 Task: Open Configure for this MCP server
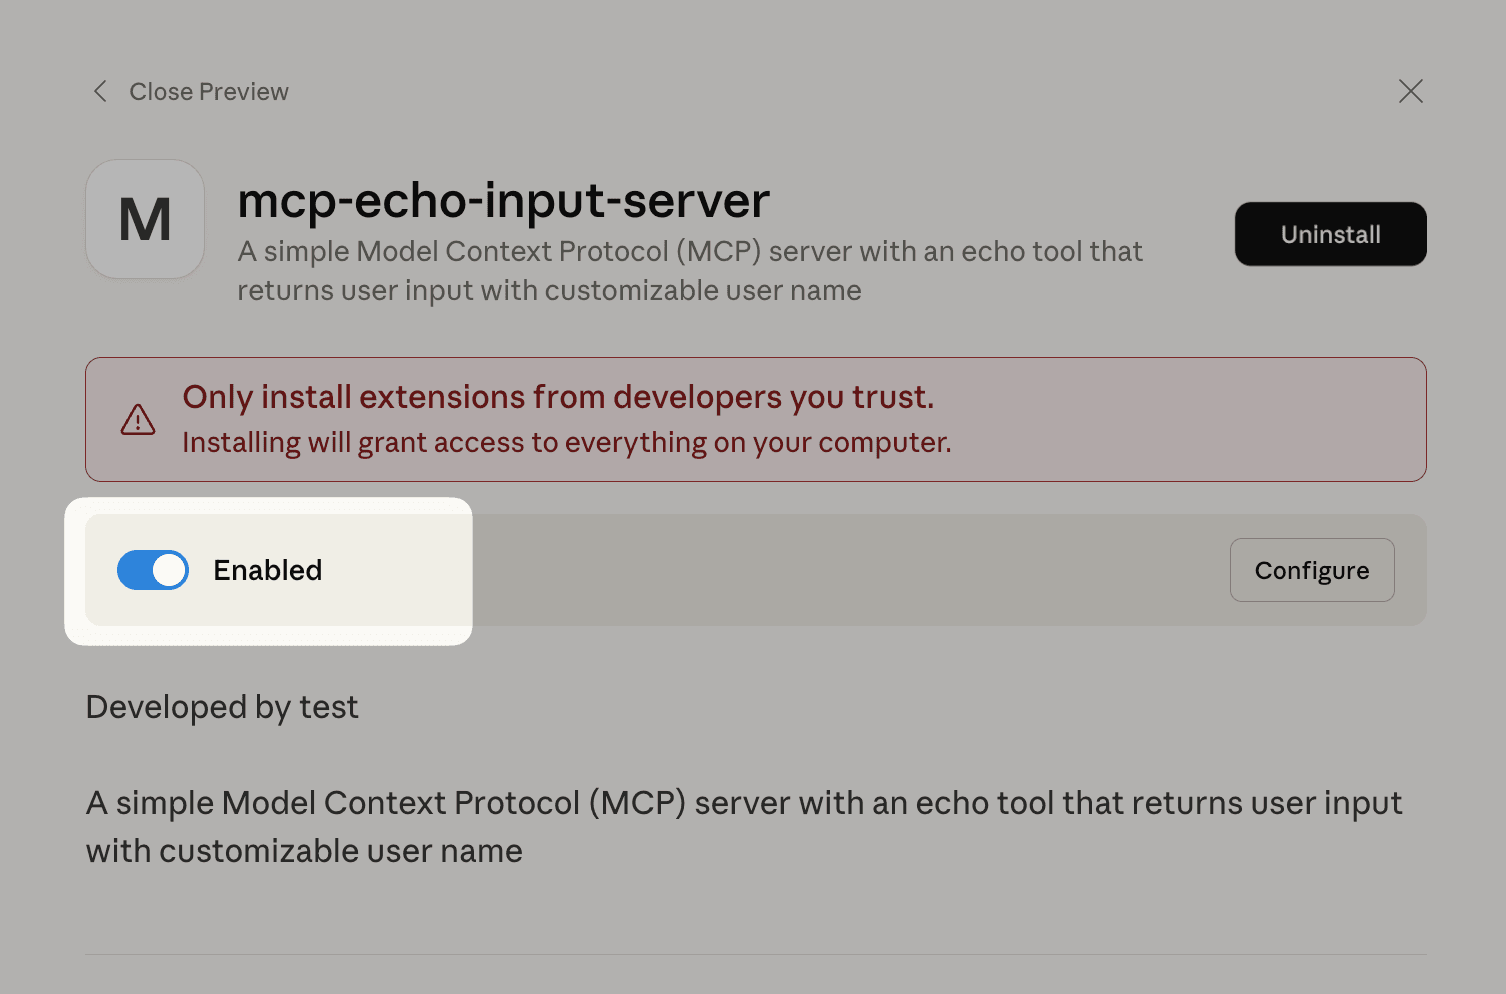point(1311,570)
